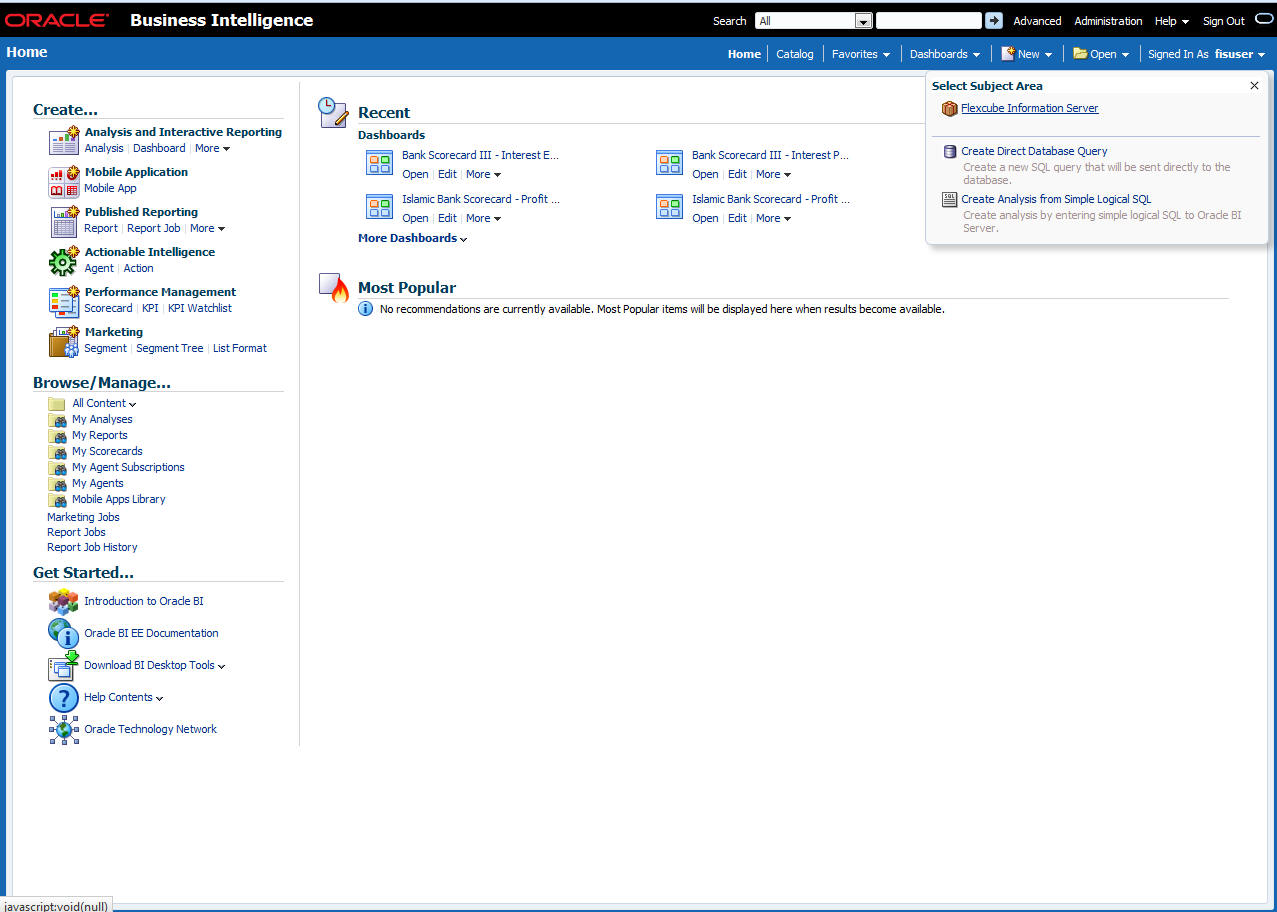The image size is (1277, 912).
Task: Click the Advanced search link
Action: pos(1037,21)
